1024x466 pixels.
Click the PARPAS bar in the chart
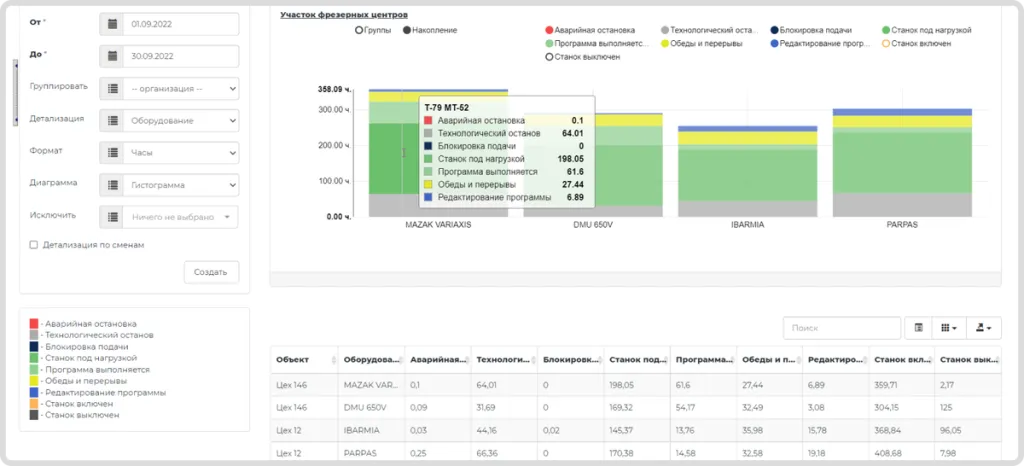click(x=903, y=163)
